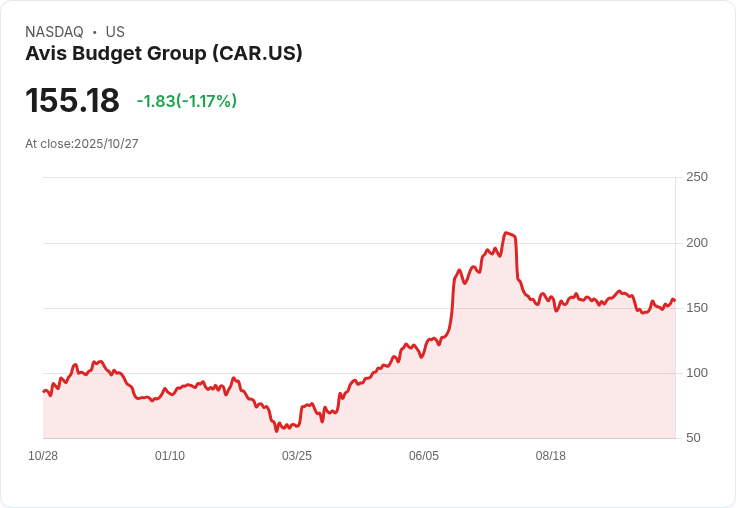Click the 250 y-axis label

point(696,177)
